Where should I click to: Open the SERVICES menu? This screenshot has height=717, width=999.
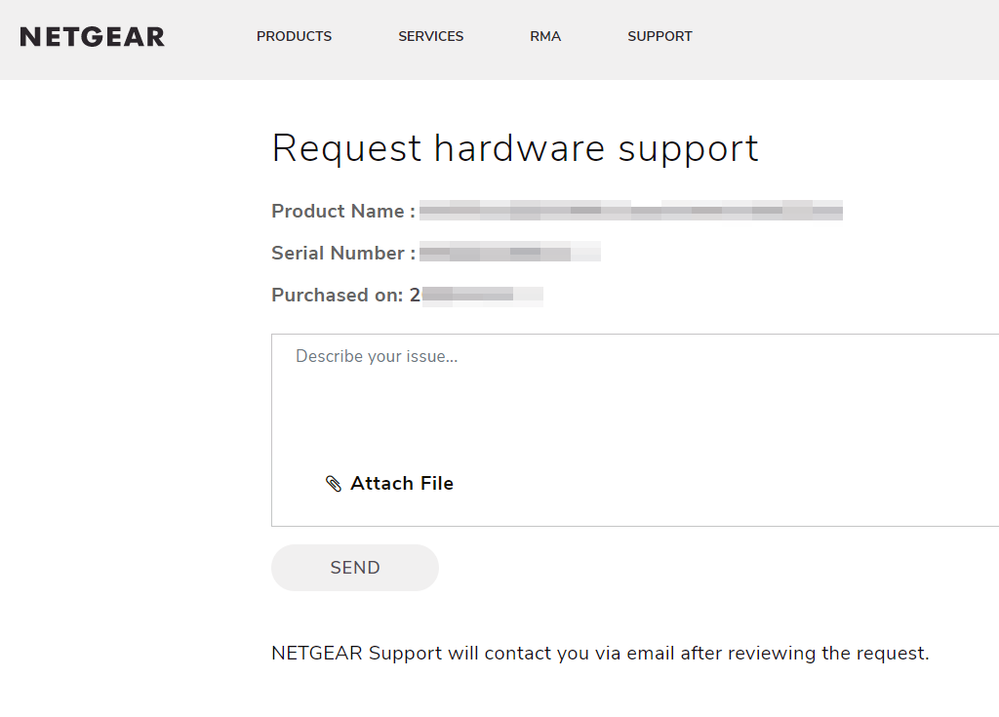(x=431, y=36)
